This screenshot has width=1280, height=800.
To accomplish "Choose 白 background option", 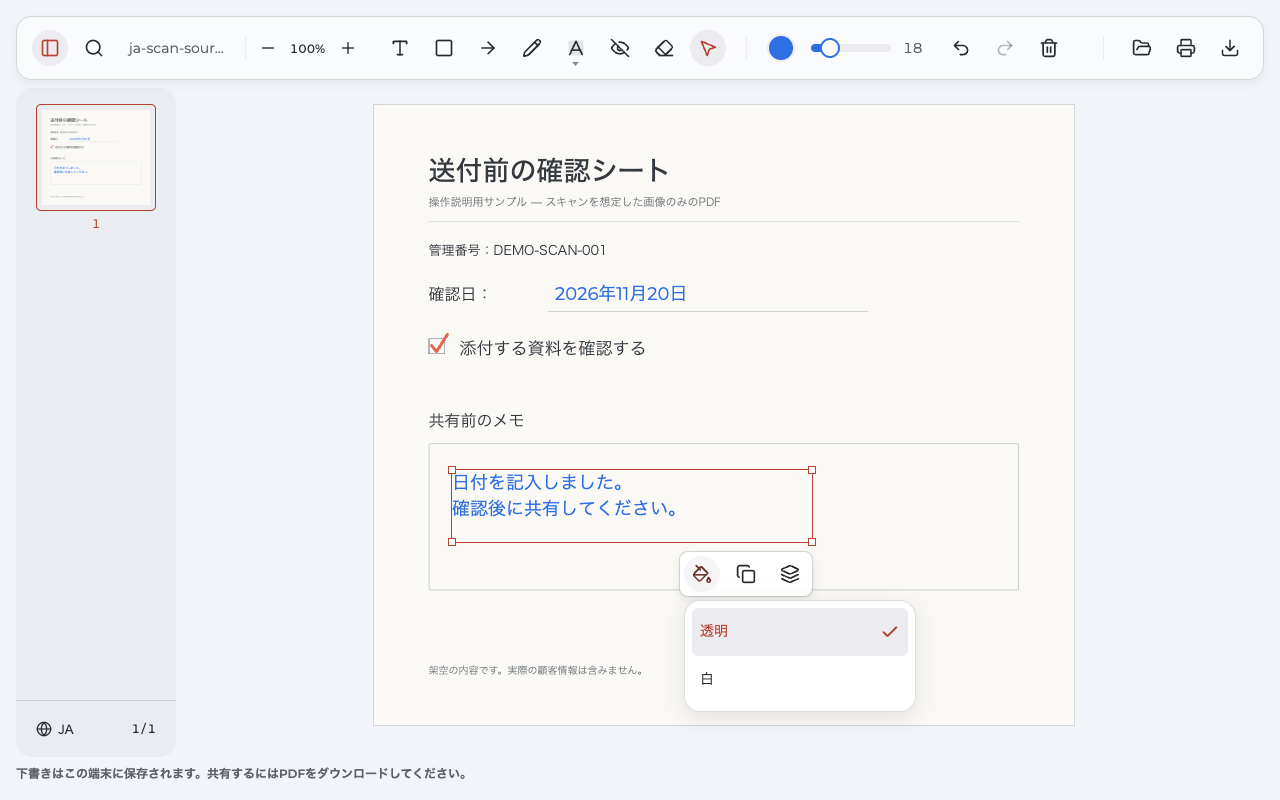I will 800,680.
